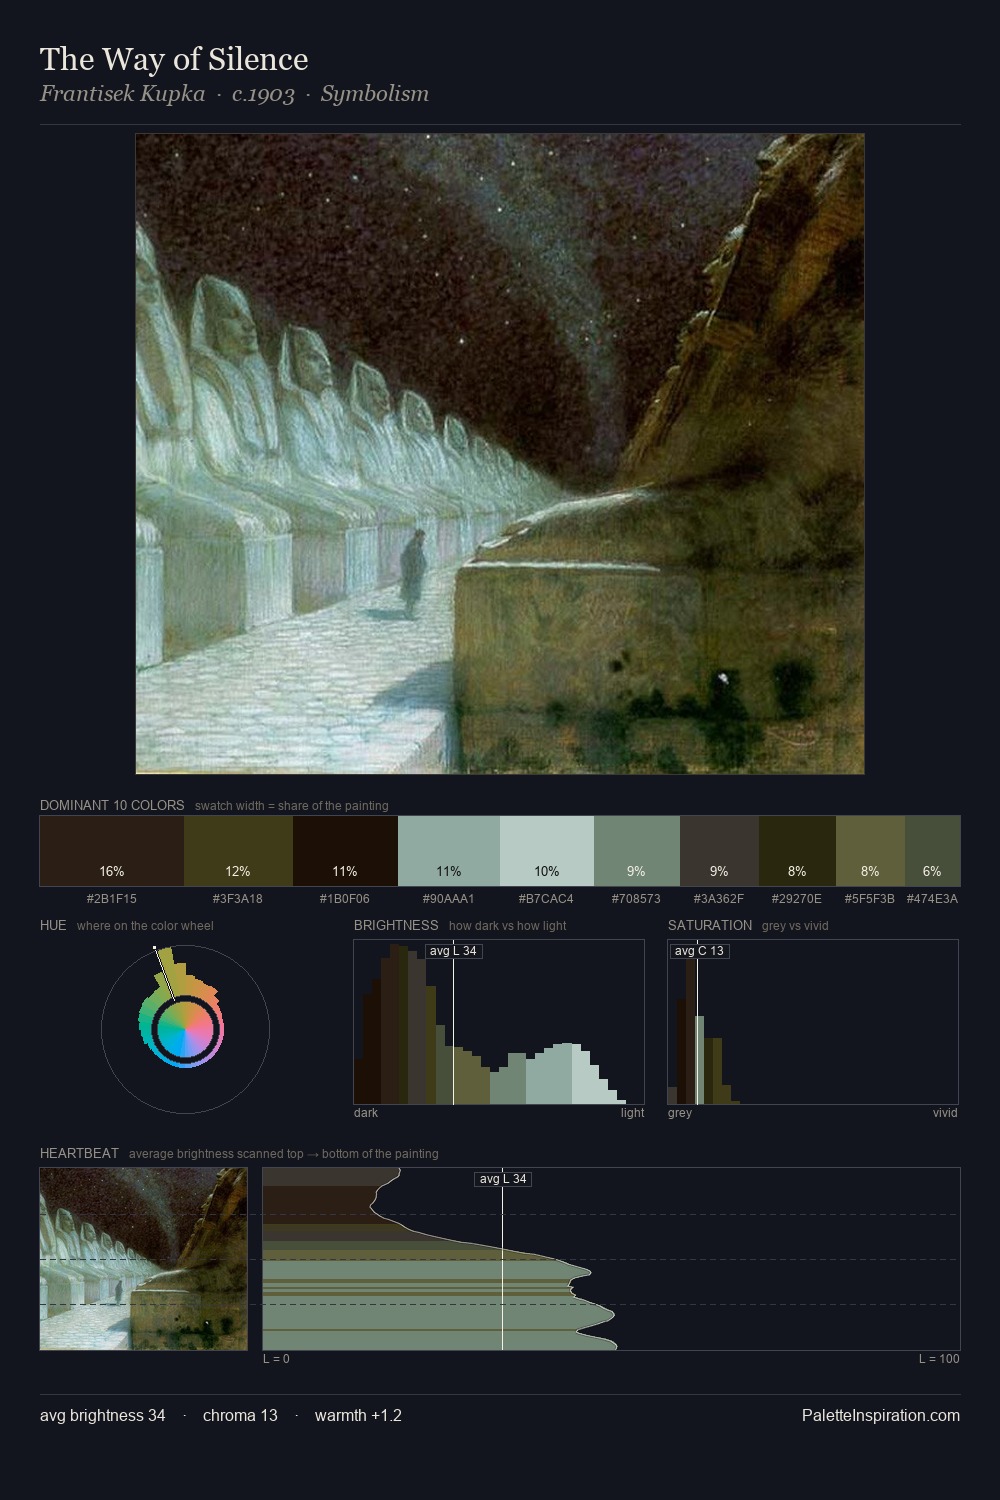Click the hue color wheel
The height and width of the screenshot is (1500, 1000).
pos(185,1029)
